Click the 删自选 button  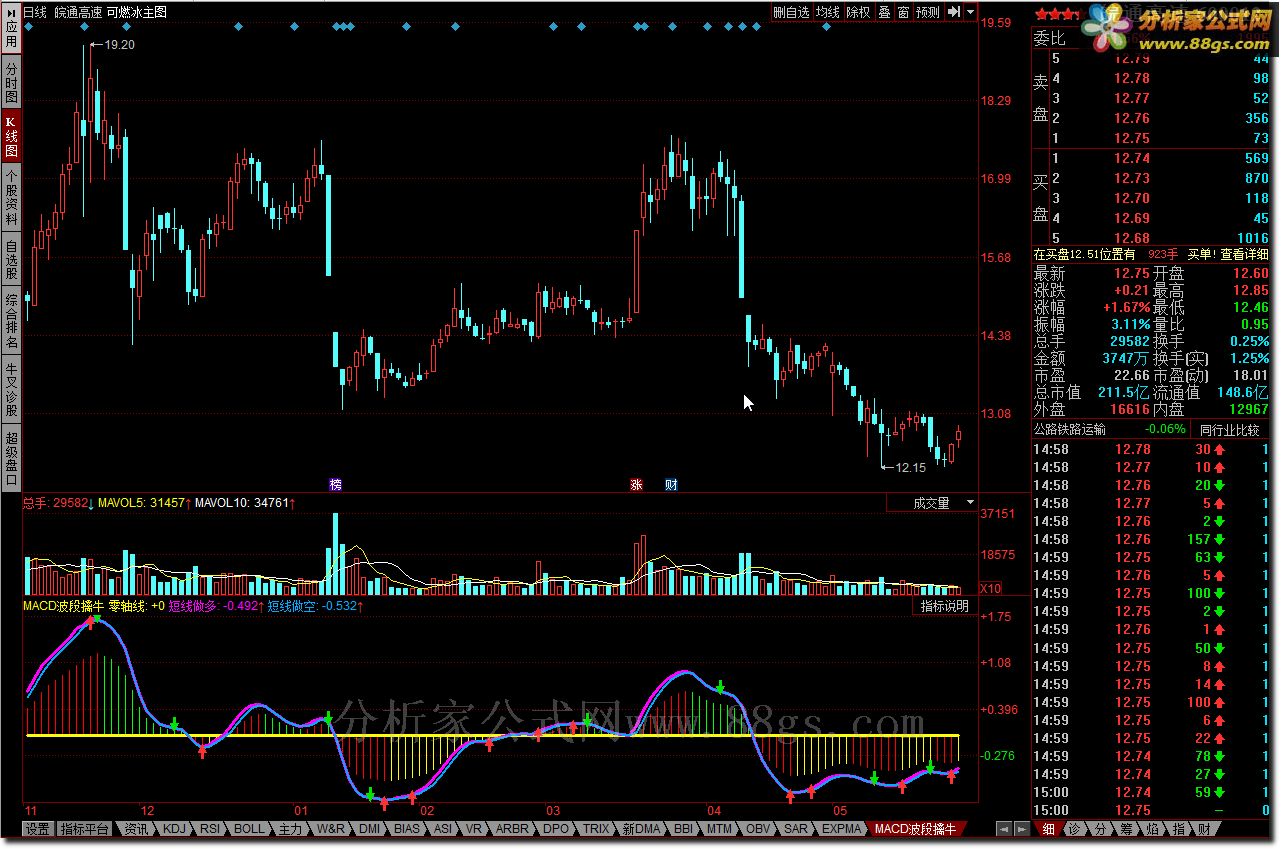pyautogui.click(x=792, y=12)
